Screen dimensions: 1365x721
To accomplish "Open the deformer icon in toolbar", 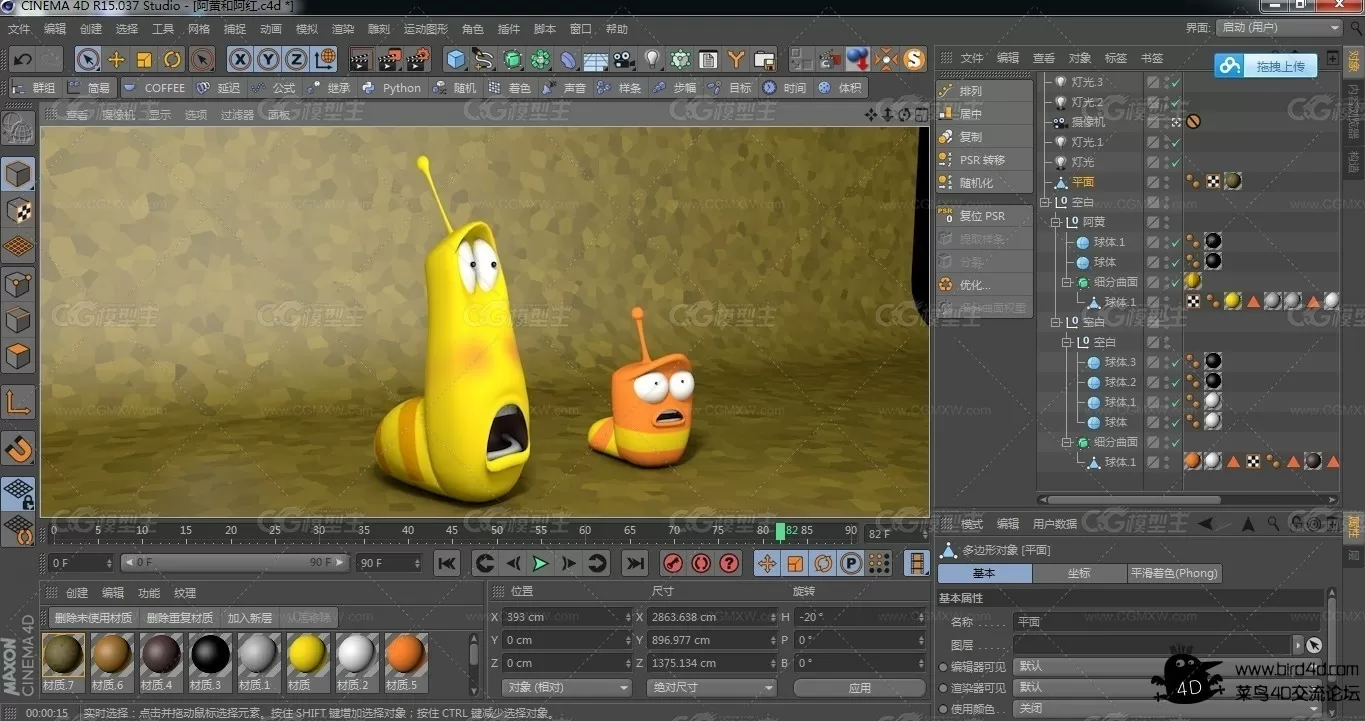I will tap(568, 59).
